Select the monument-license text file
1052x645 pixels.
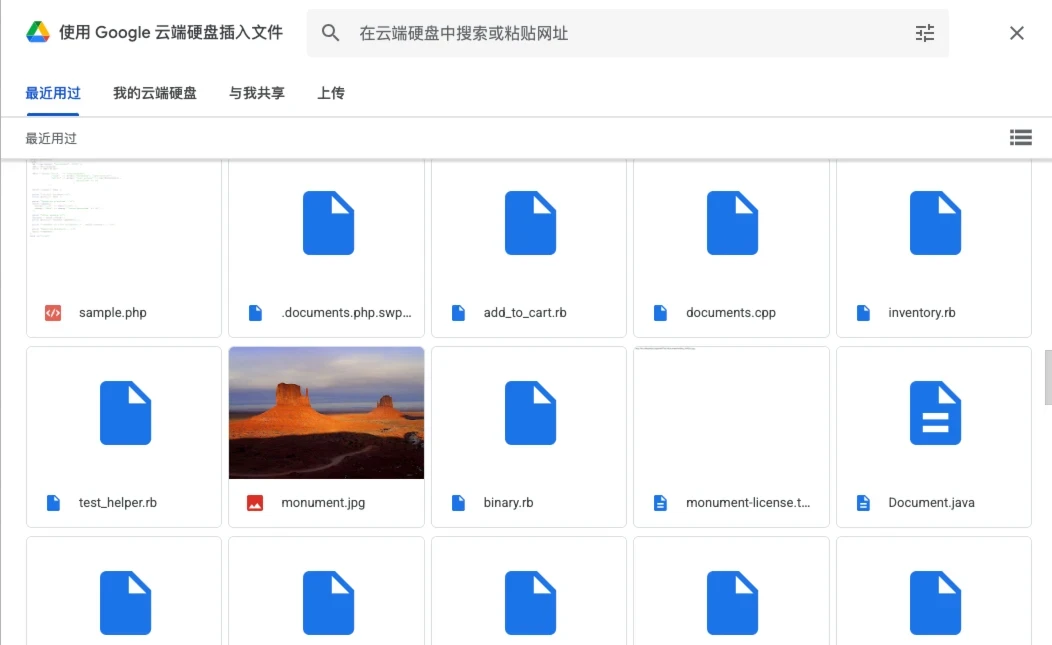[731, 437]
